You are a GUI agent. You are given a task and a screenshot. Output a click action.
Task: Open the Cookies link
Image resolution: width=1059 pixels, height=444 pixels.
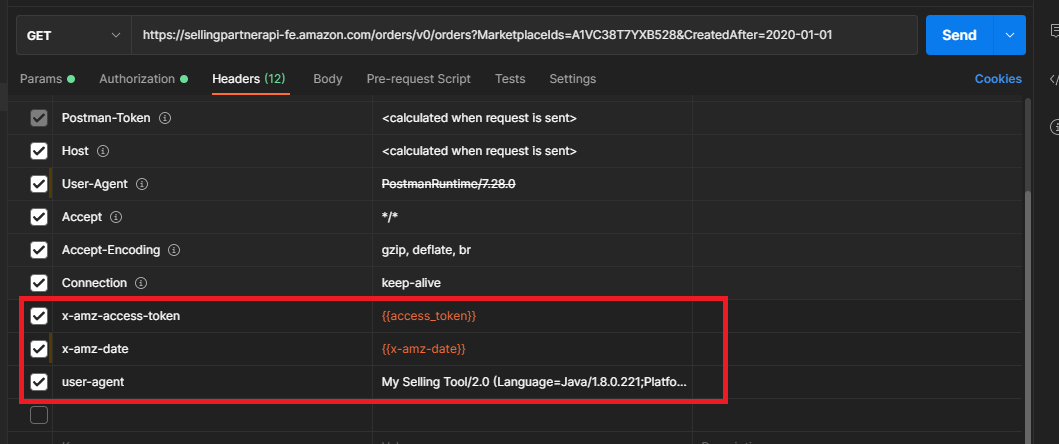tap(997, 79)
